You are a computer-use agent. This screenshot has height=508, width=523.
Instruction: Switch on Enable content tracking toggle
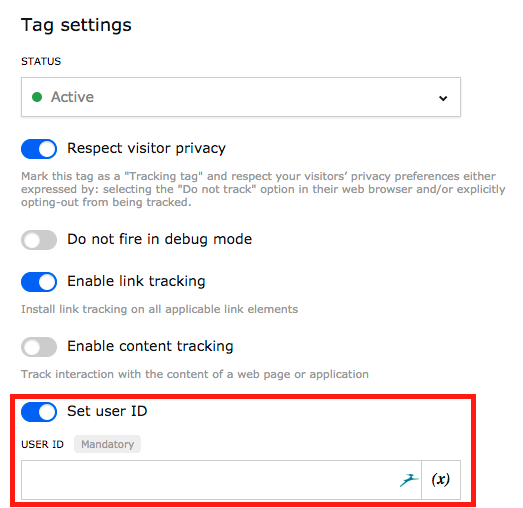tap(39, 347)
